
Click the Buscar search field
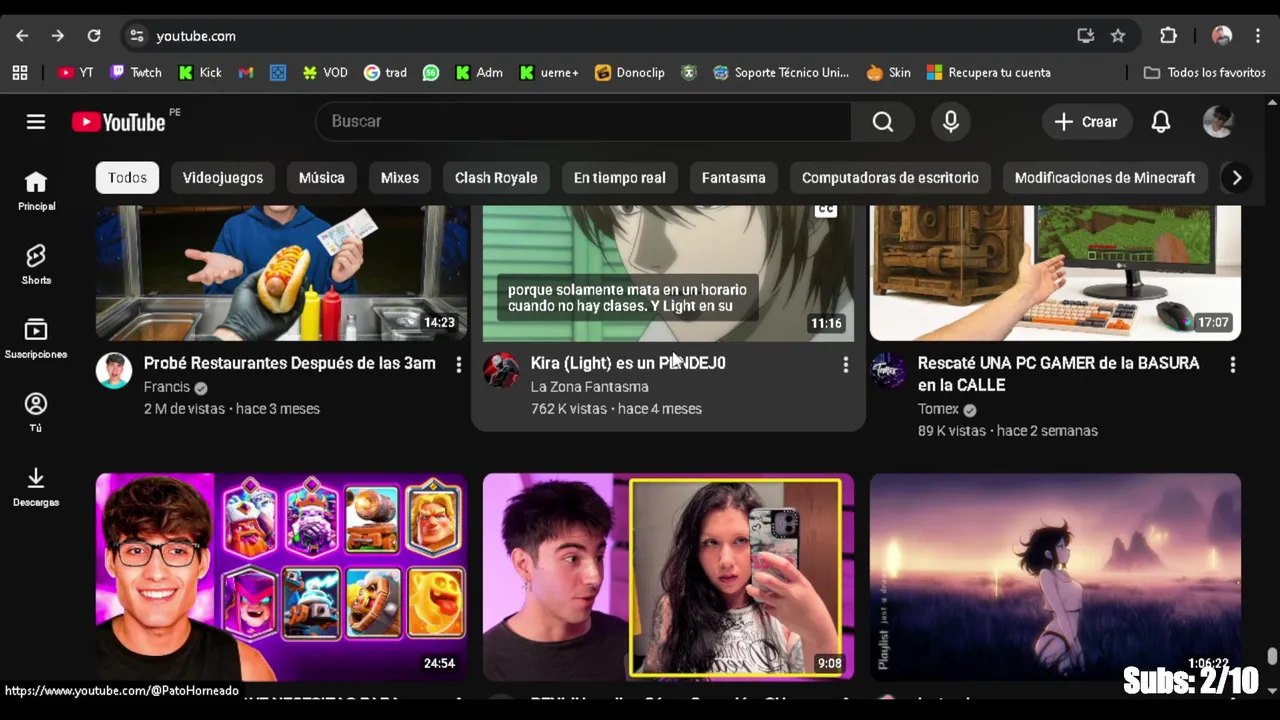[584, 122]
